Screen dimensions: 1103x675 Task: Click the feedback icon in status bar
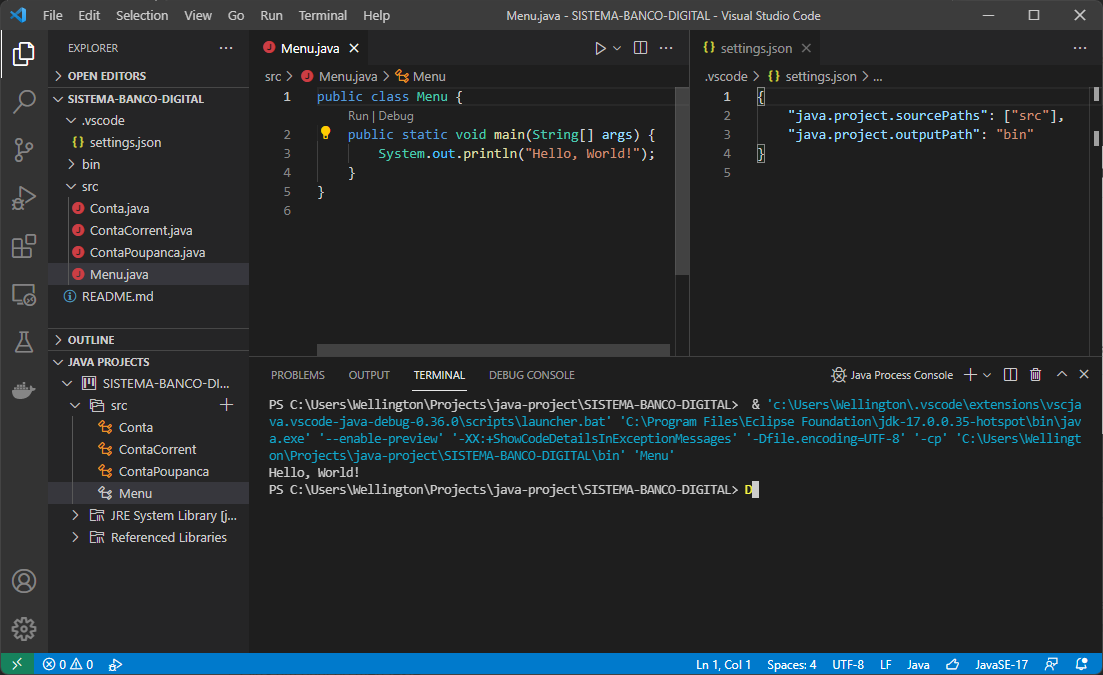(x=1051, y=664)
